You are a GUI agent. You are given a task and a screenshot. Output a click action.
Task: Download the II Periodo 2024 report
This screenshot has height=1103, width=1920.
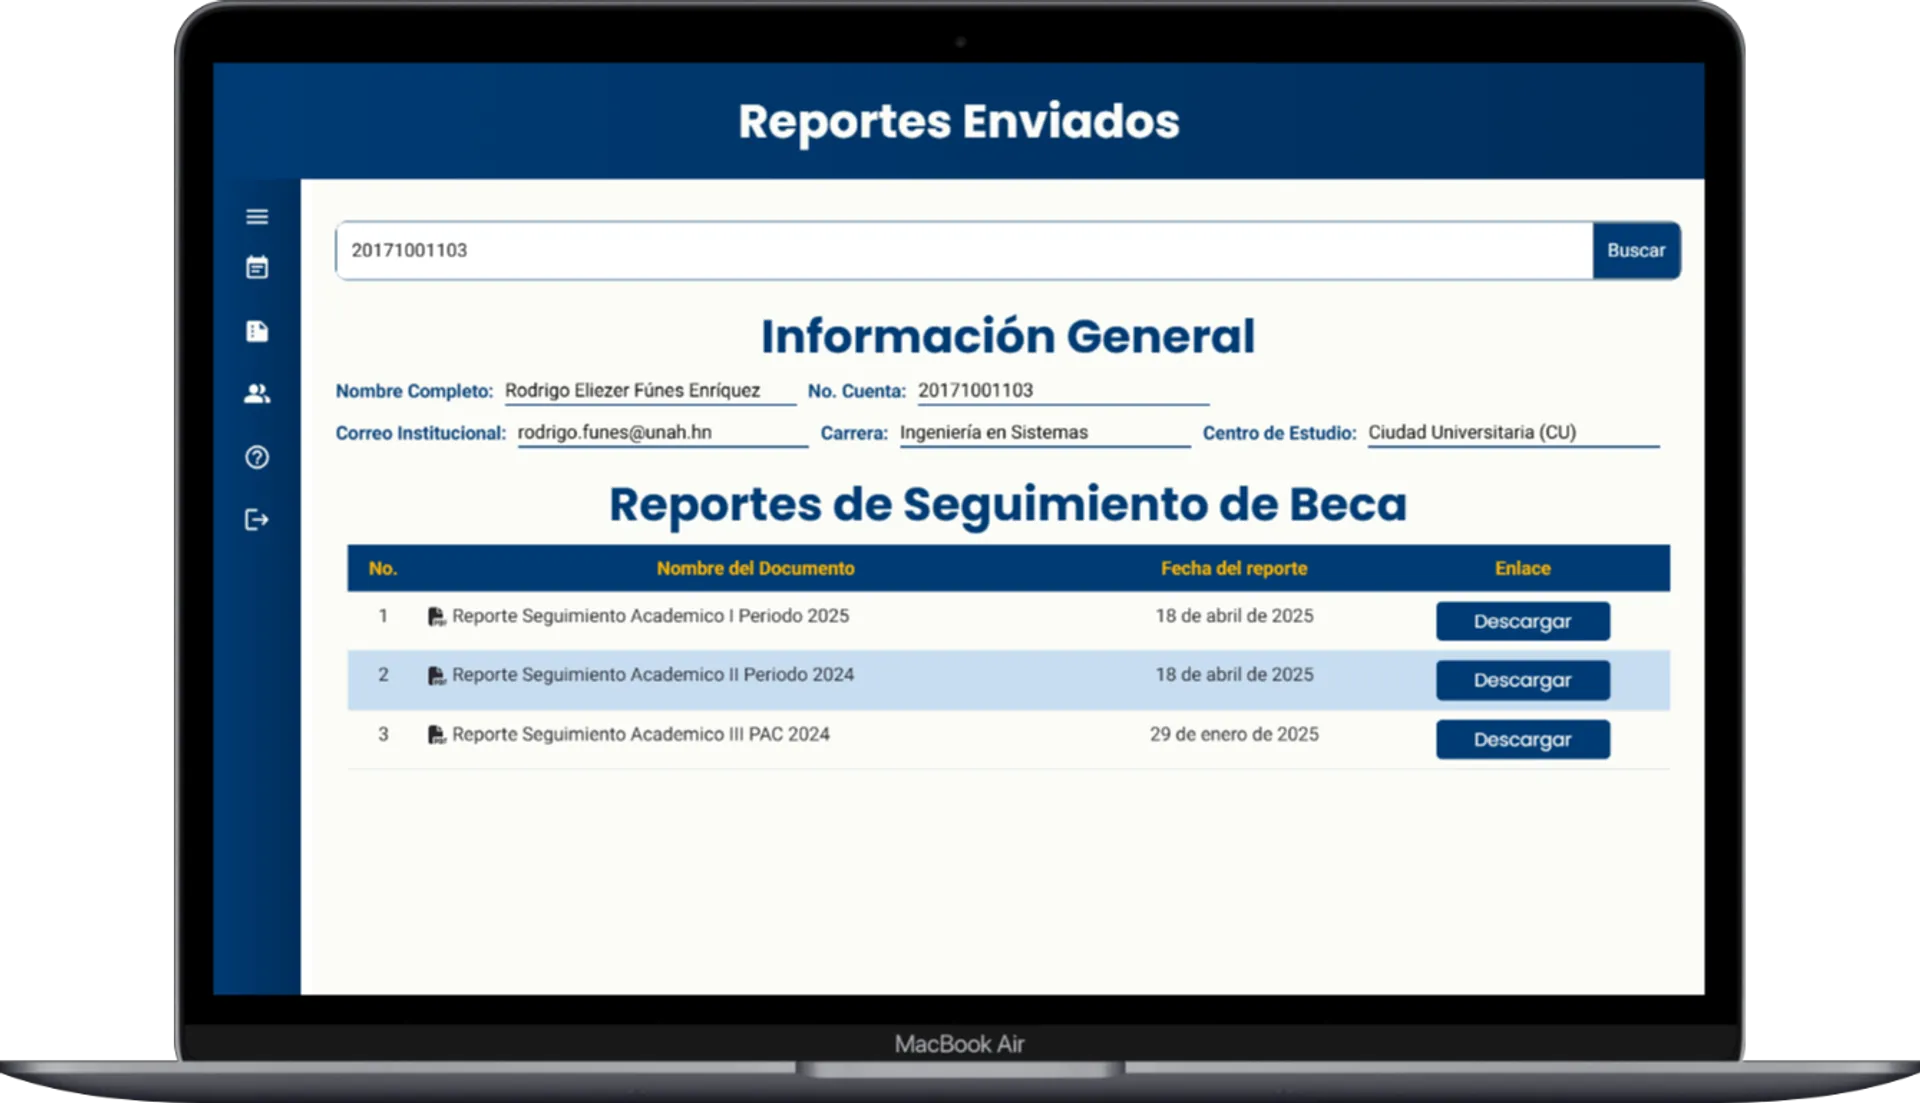tap(1522, 680)
